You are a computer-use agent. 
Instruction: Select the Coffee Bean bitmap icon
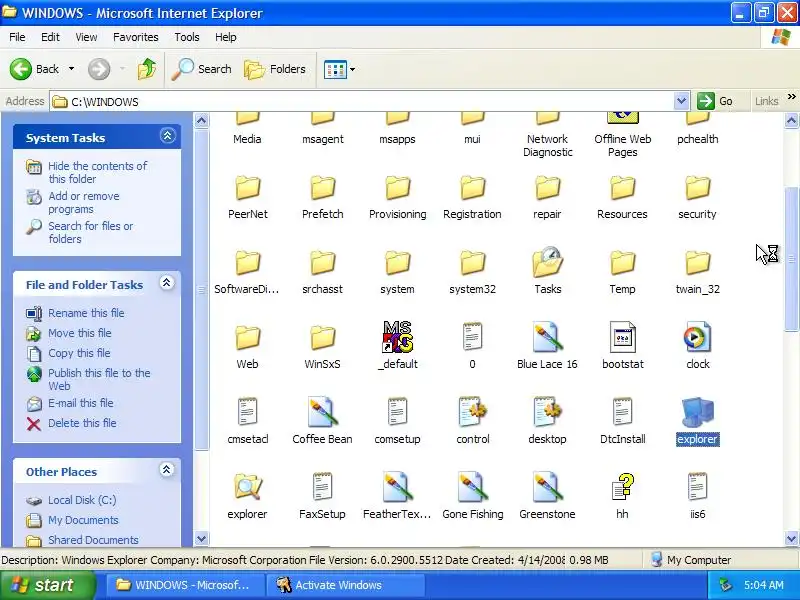[x=322, y=412]
